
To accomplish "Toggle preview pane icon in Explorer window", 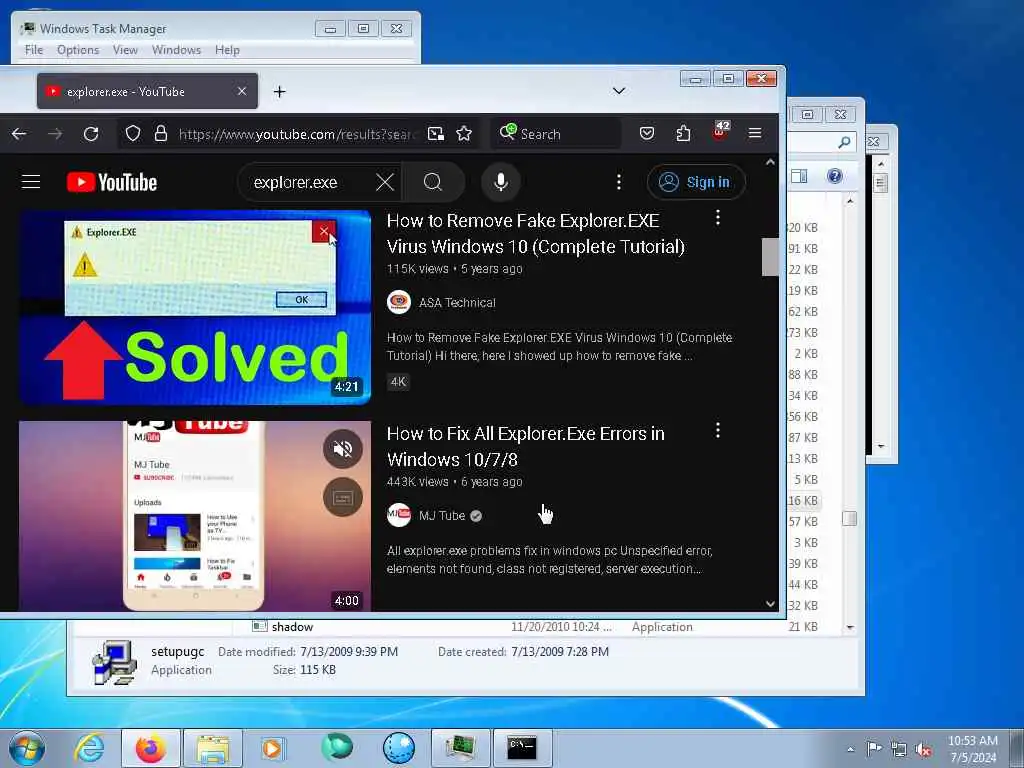I will [x=799, y=176].
